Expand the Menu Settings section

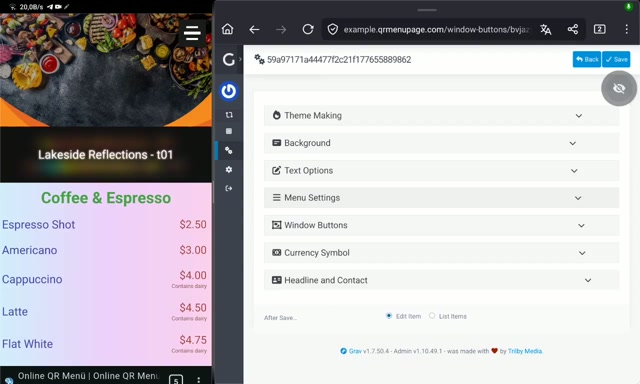coord(441,198)
